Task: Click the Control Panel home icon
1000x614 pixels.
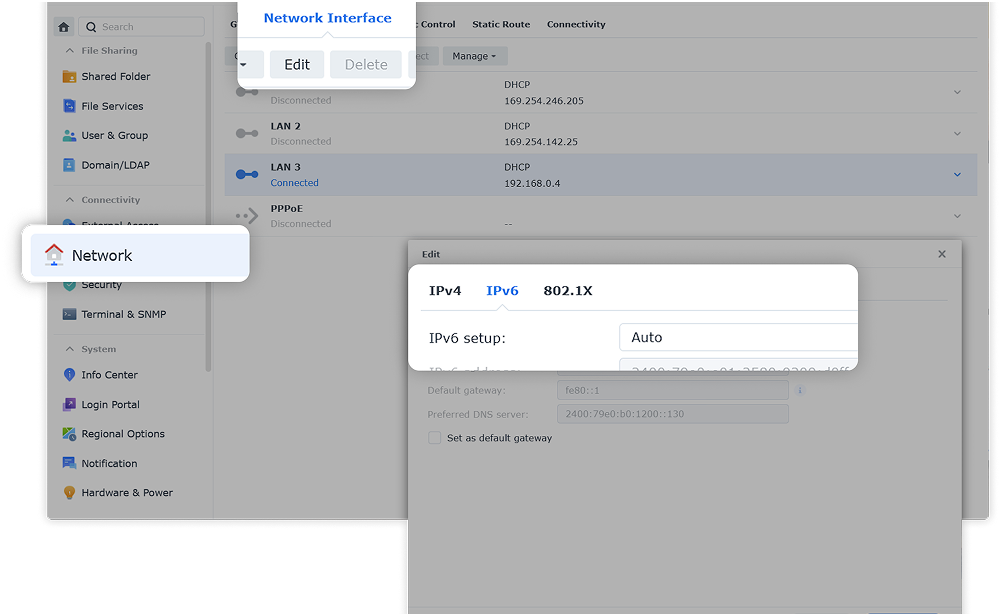Action: (x=64, y=27)
